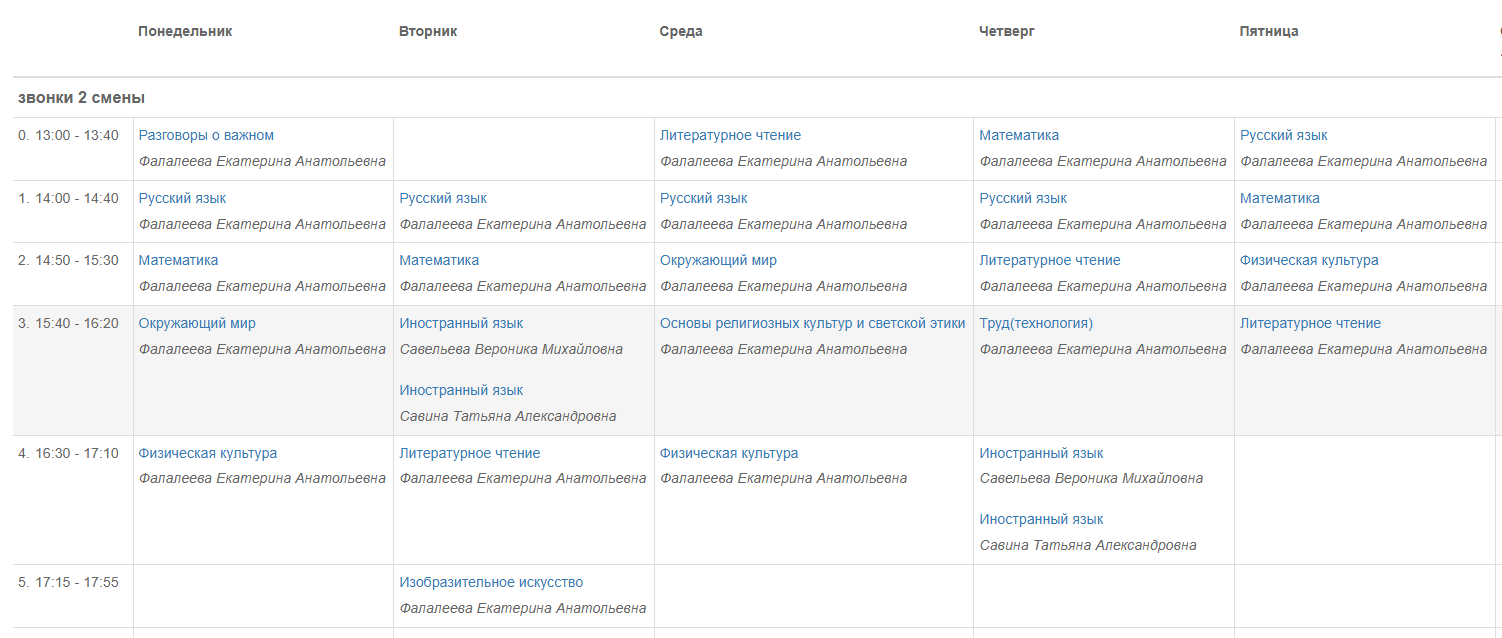This screenshot has height=638, width=1502.
Task: Open Friday's Литературное чтение at 15:40
Action: point(1310,323)
